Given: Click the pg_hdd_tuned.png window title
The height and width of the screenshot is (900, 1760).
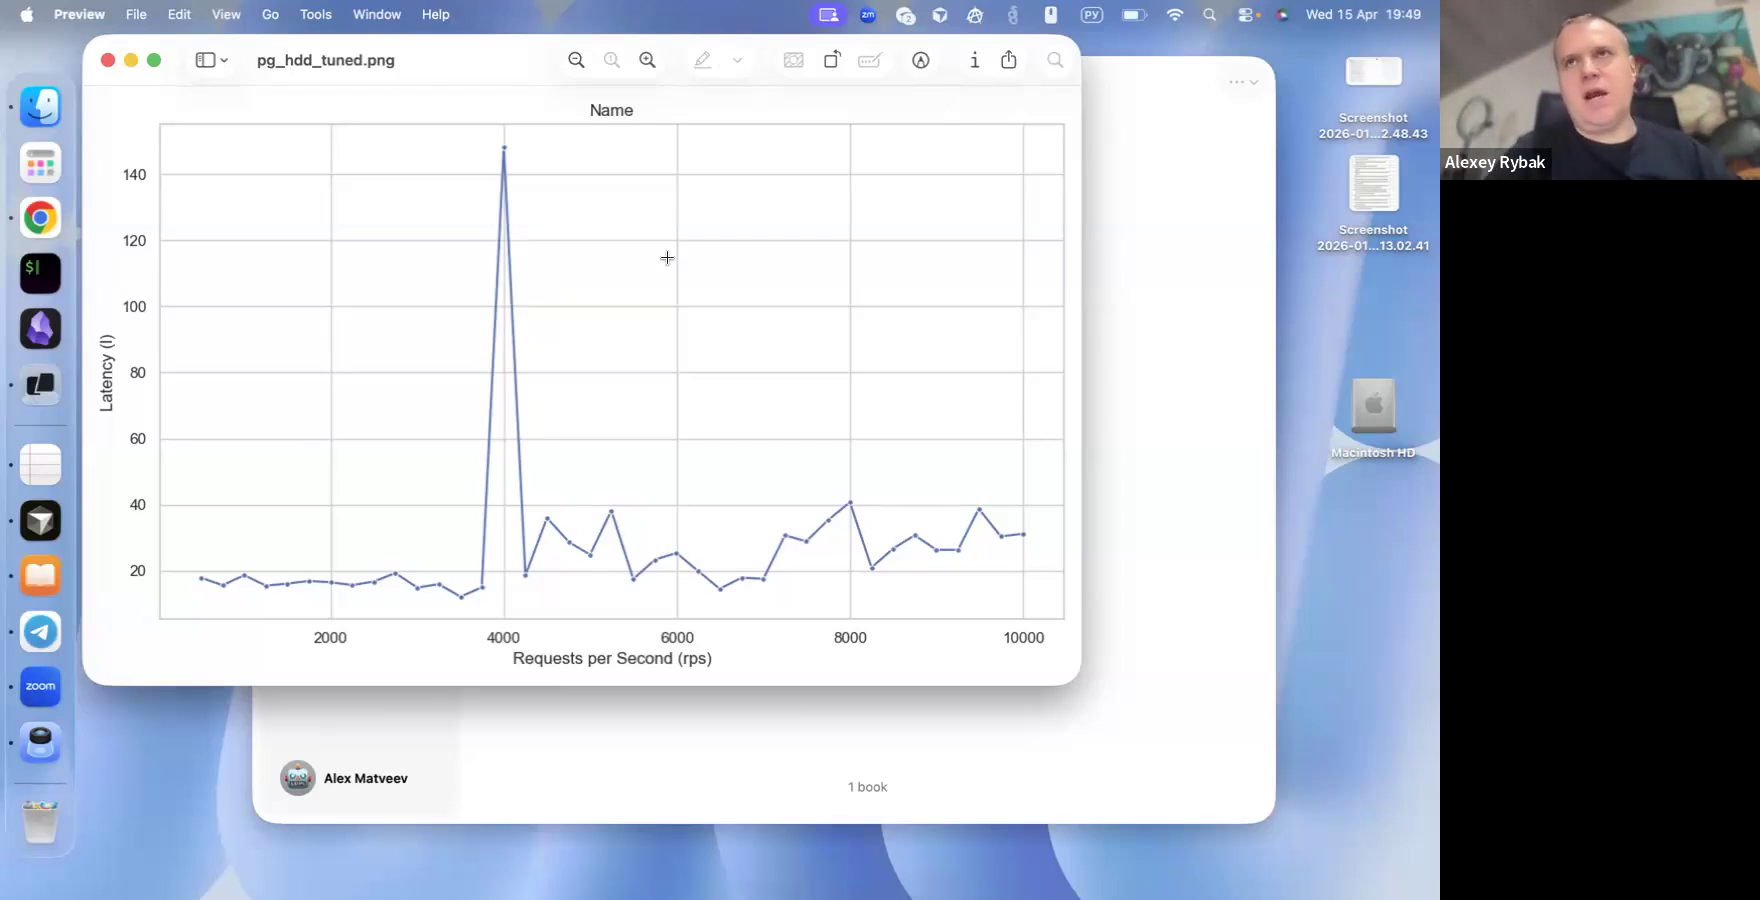Looking at the screenshot, I should (326, 60).
